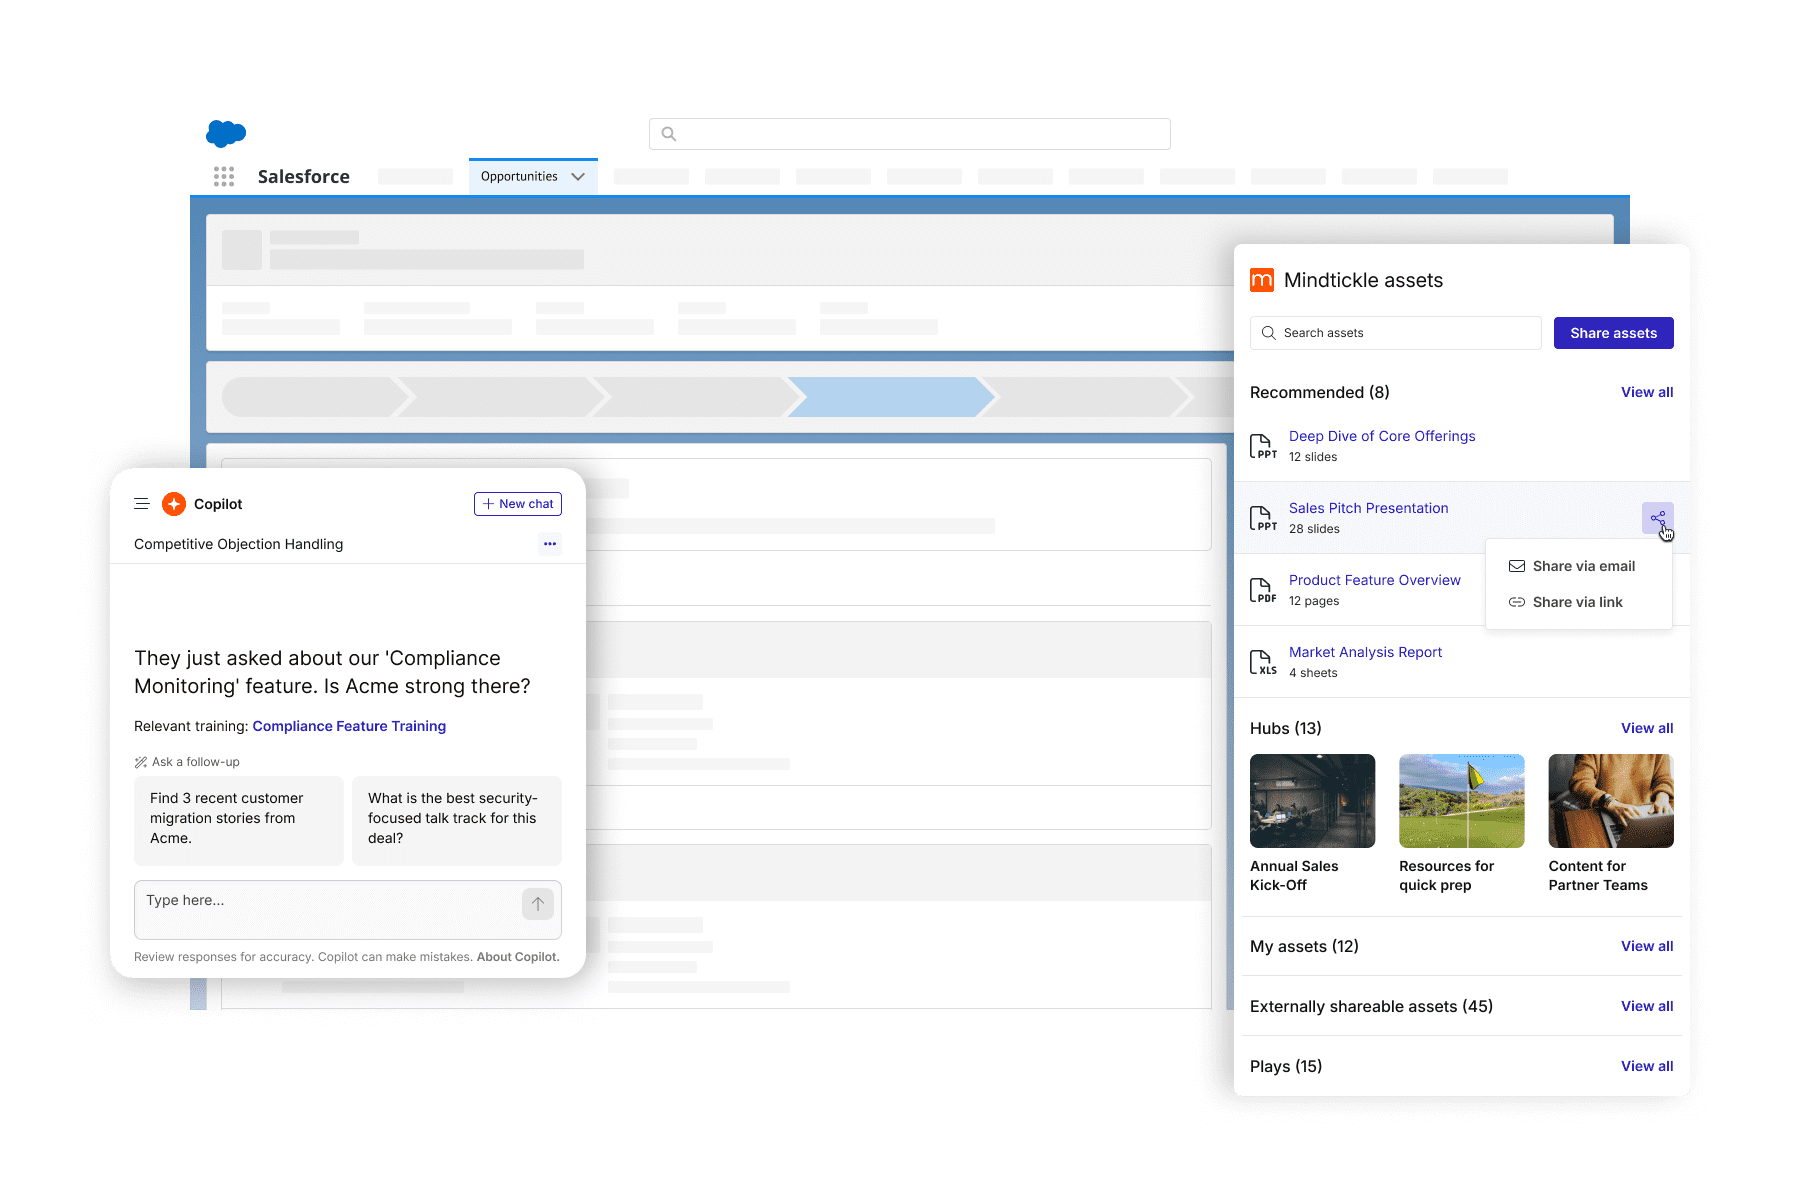Click the Salesforce app launcher grid icon
Image resolution: width=1800 pixels, height=1200 pixels.
224,176
